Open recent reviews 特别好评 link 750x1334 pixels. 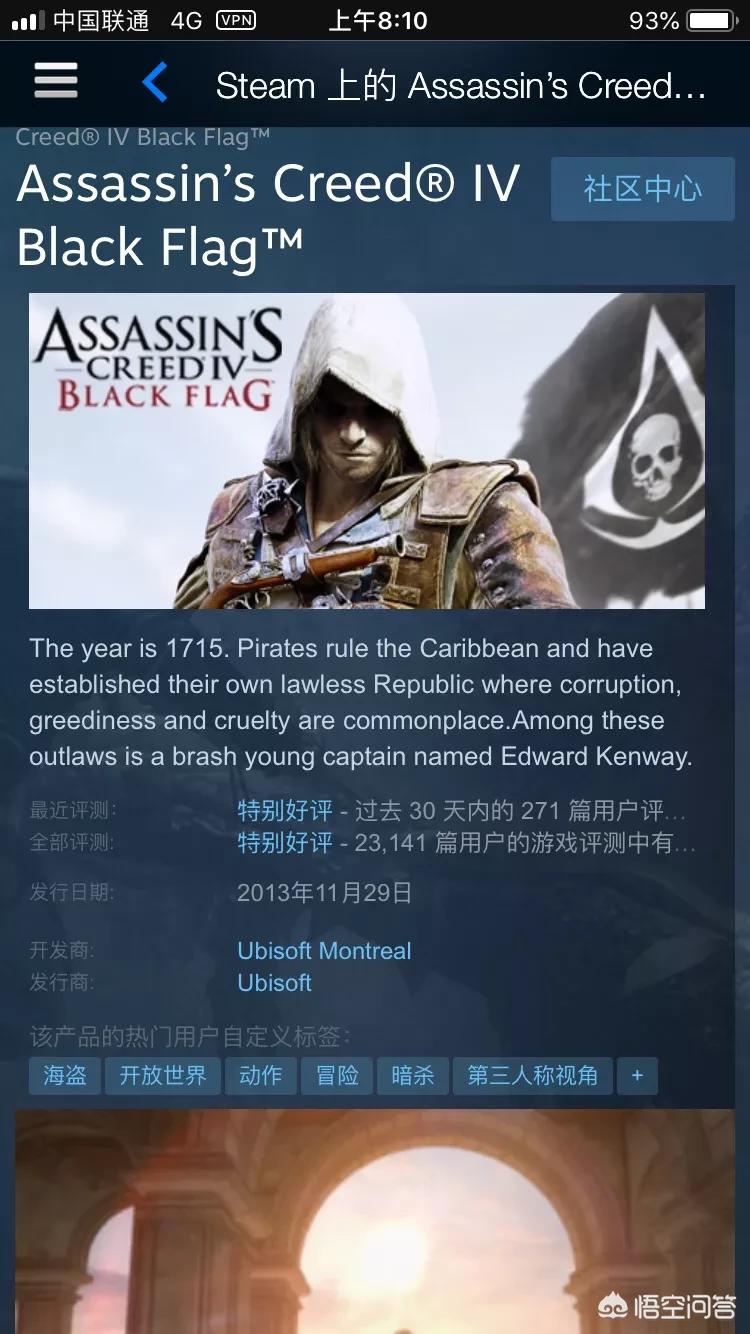click(285, 810)
